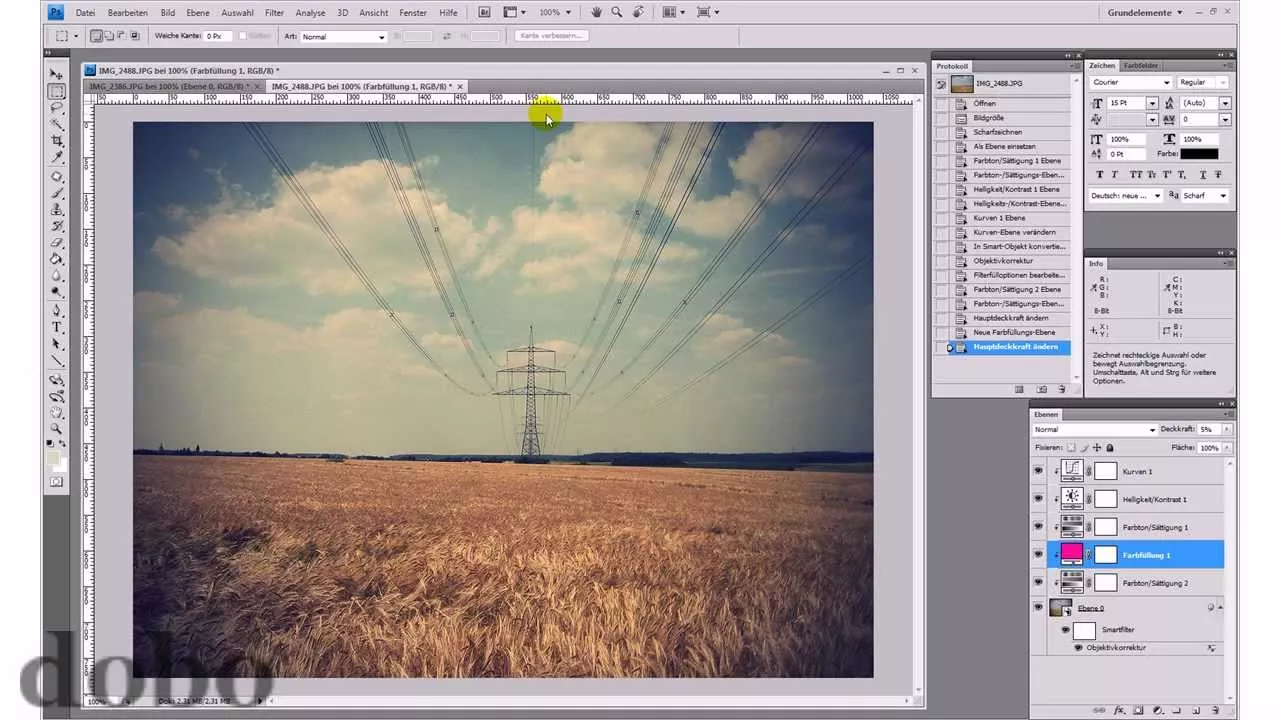Select the Eyedropper tool
This screenshot has width=1280, height=720.
[x=57, y=156]
